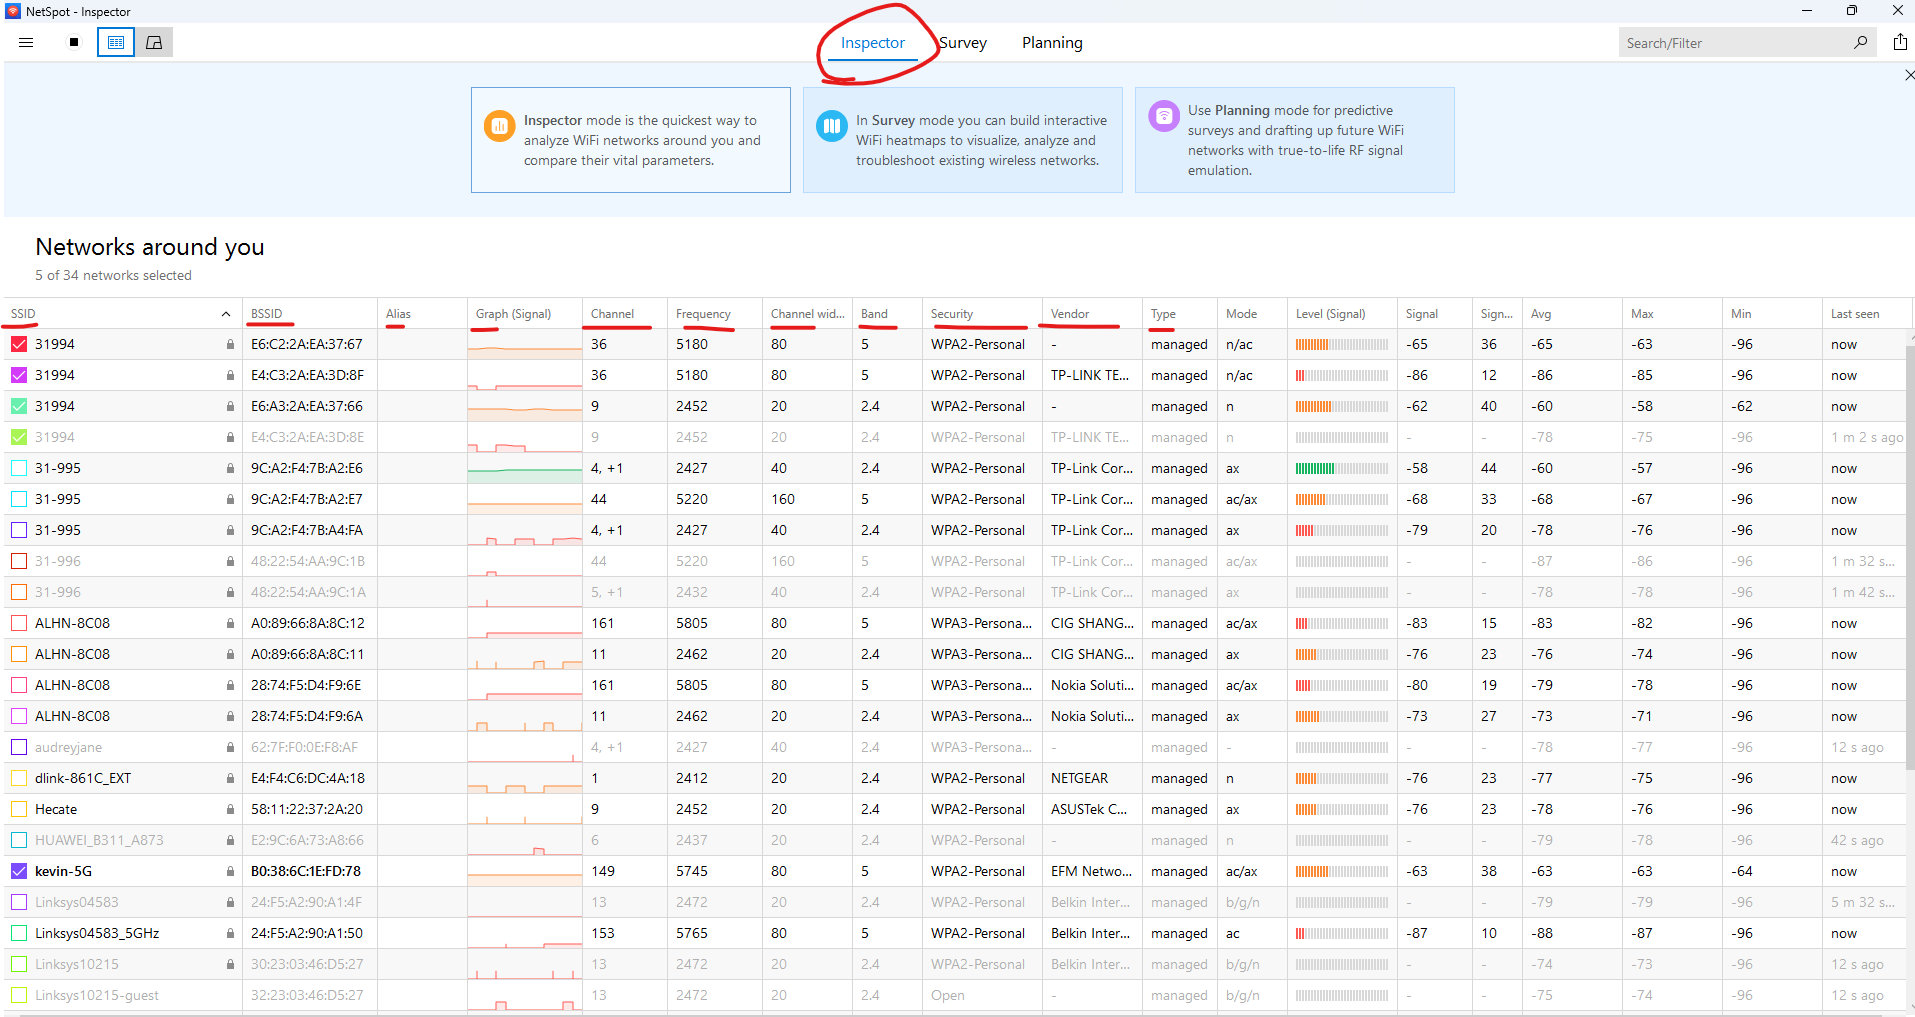Click the blue Survey mode icon
This screenshot has height=1017, width=1915.
click(831, 126)
